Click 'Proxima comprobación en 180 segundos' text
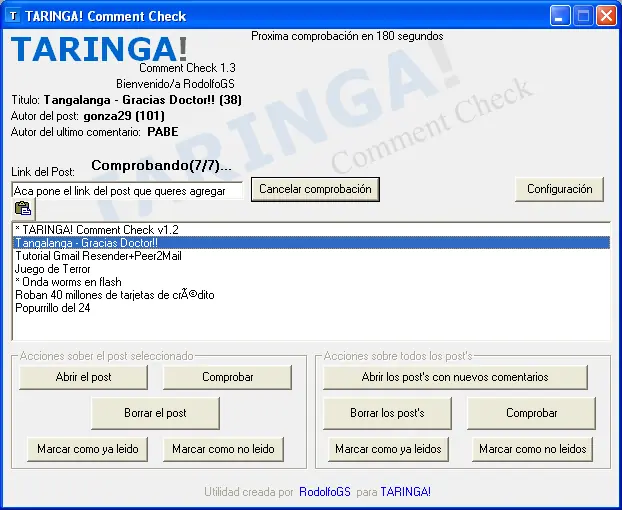The height and width of the screenshot is (510, 622). [x=347, y=36]
